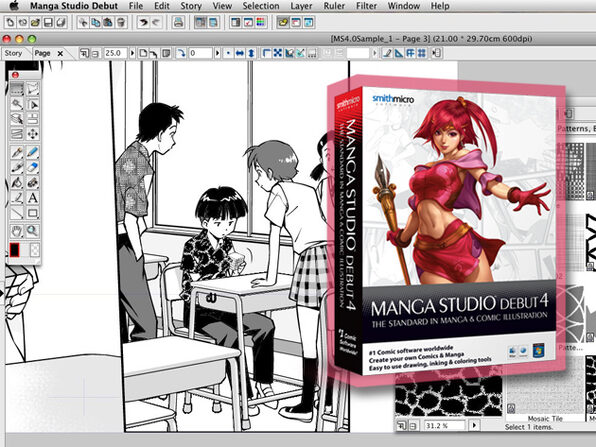Open zoom dropdown arrow beside 31.2 %
The width and height of the screenshot is (596, 447).
pyautogui.click(x=474, y=425)
